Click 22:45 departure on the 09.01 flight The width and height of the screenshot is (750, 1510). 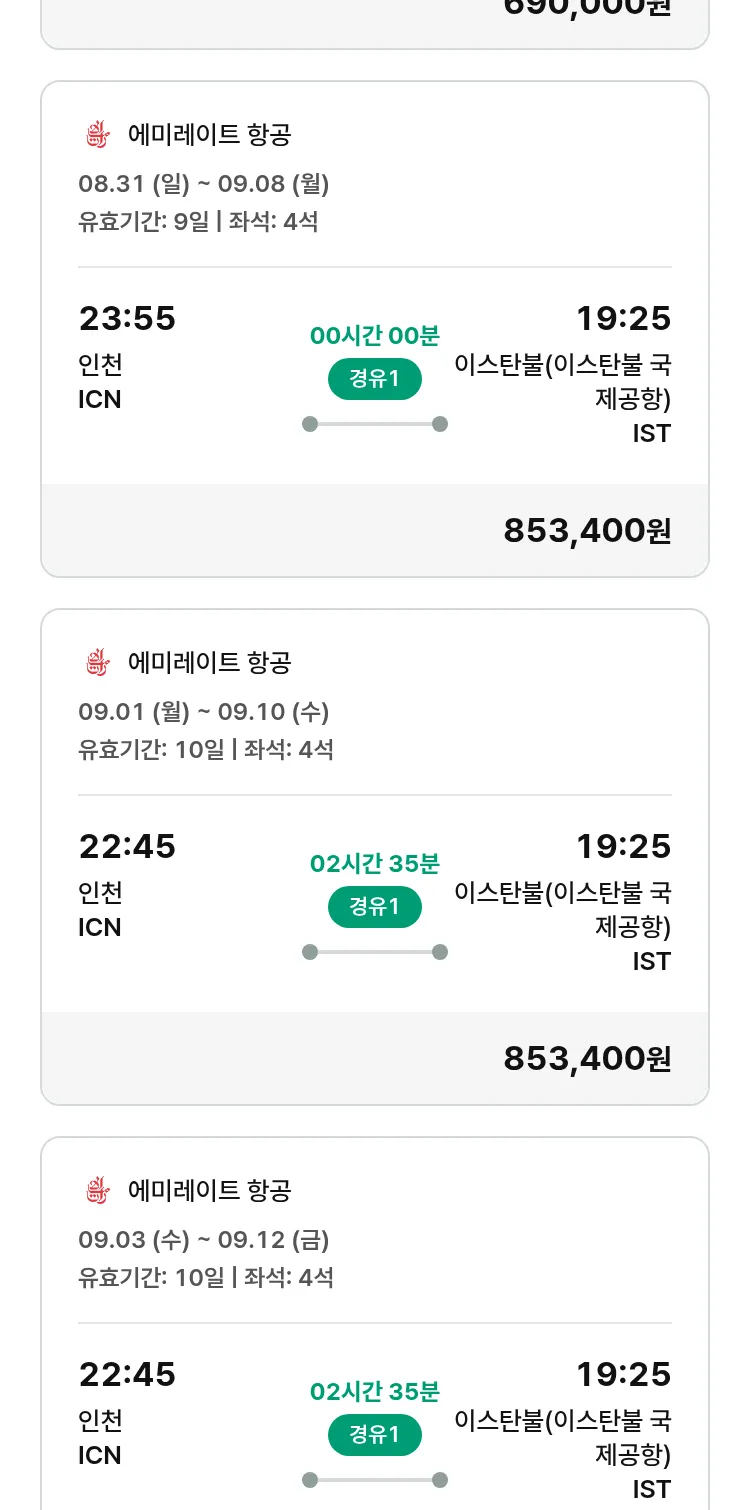click(127, 847)
